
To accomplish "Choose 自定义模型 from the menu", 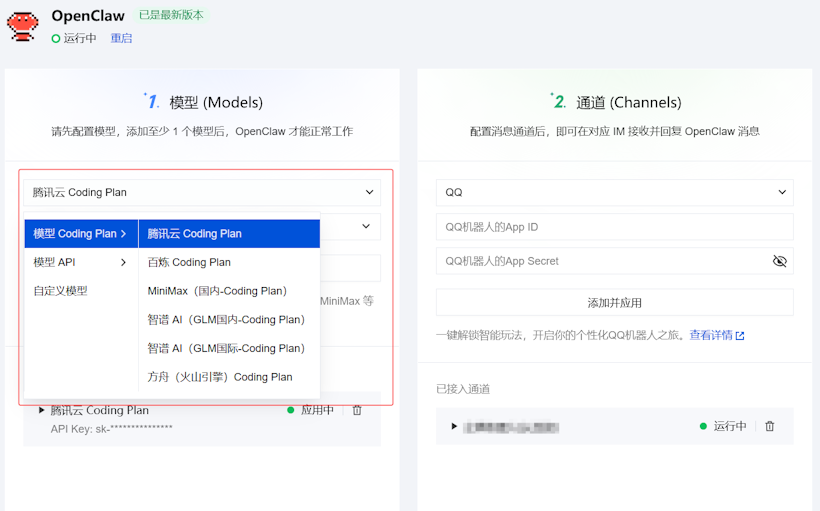I will point(81,291).
